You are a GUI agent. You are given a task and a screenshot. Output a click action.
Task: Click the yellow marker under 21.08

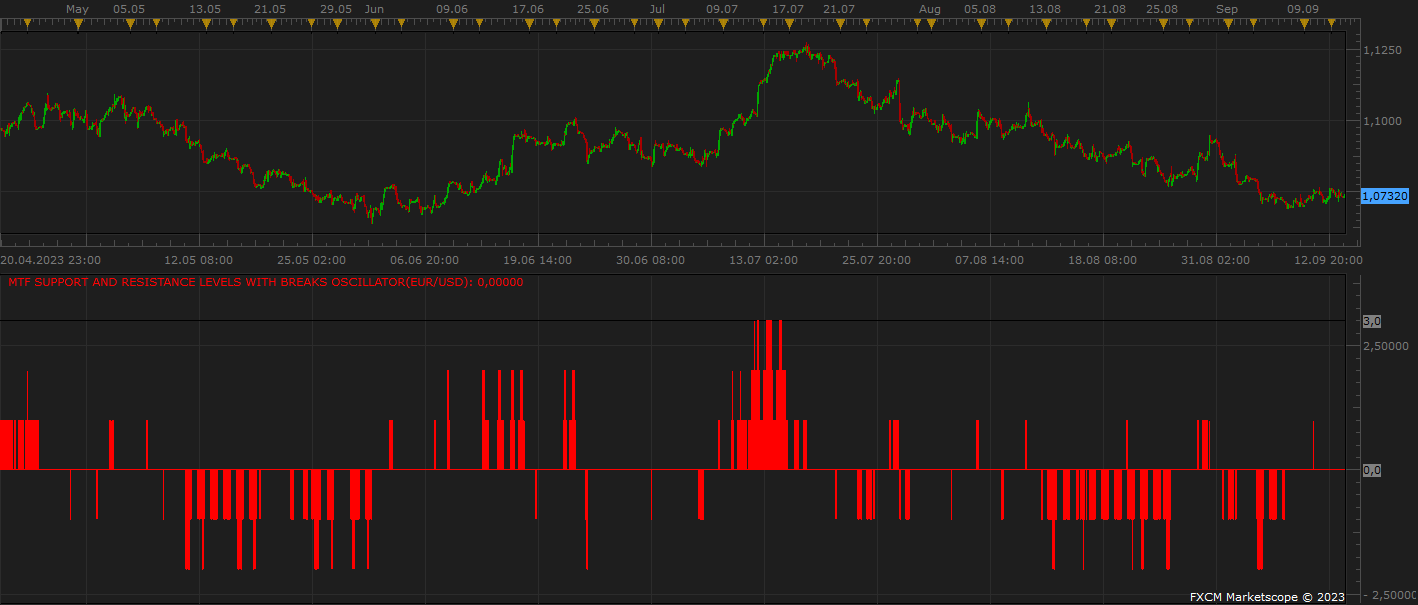[x=1111, y=23]
